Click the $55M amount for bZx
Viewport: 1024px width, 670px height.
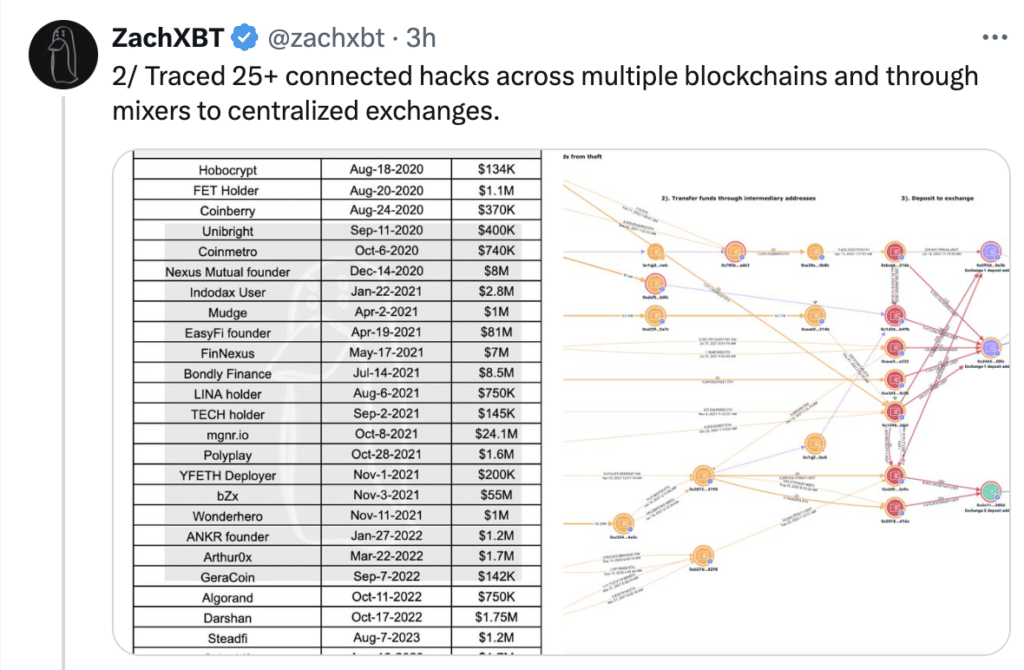tap(497, 496)
